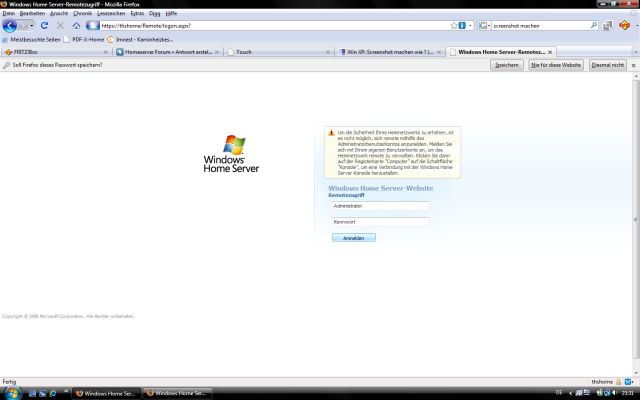This screenshot has height=400, width=640.
Task: Open Meistbesuchte Seiten bookmark folder
Action: [31, 40]
